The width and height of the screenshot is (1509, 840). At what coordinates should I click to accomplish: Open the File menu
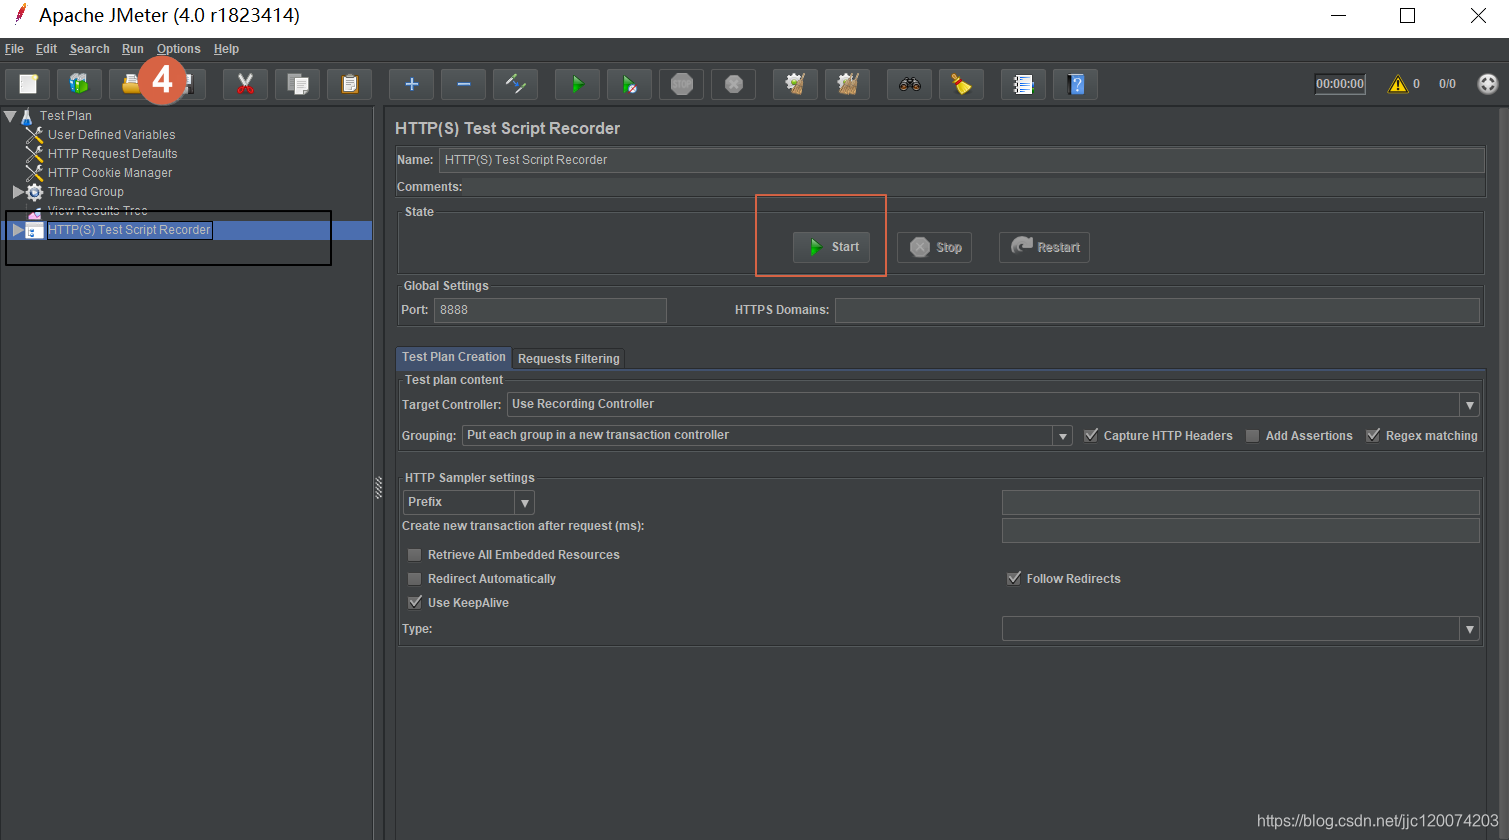coord(14,49)
